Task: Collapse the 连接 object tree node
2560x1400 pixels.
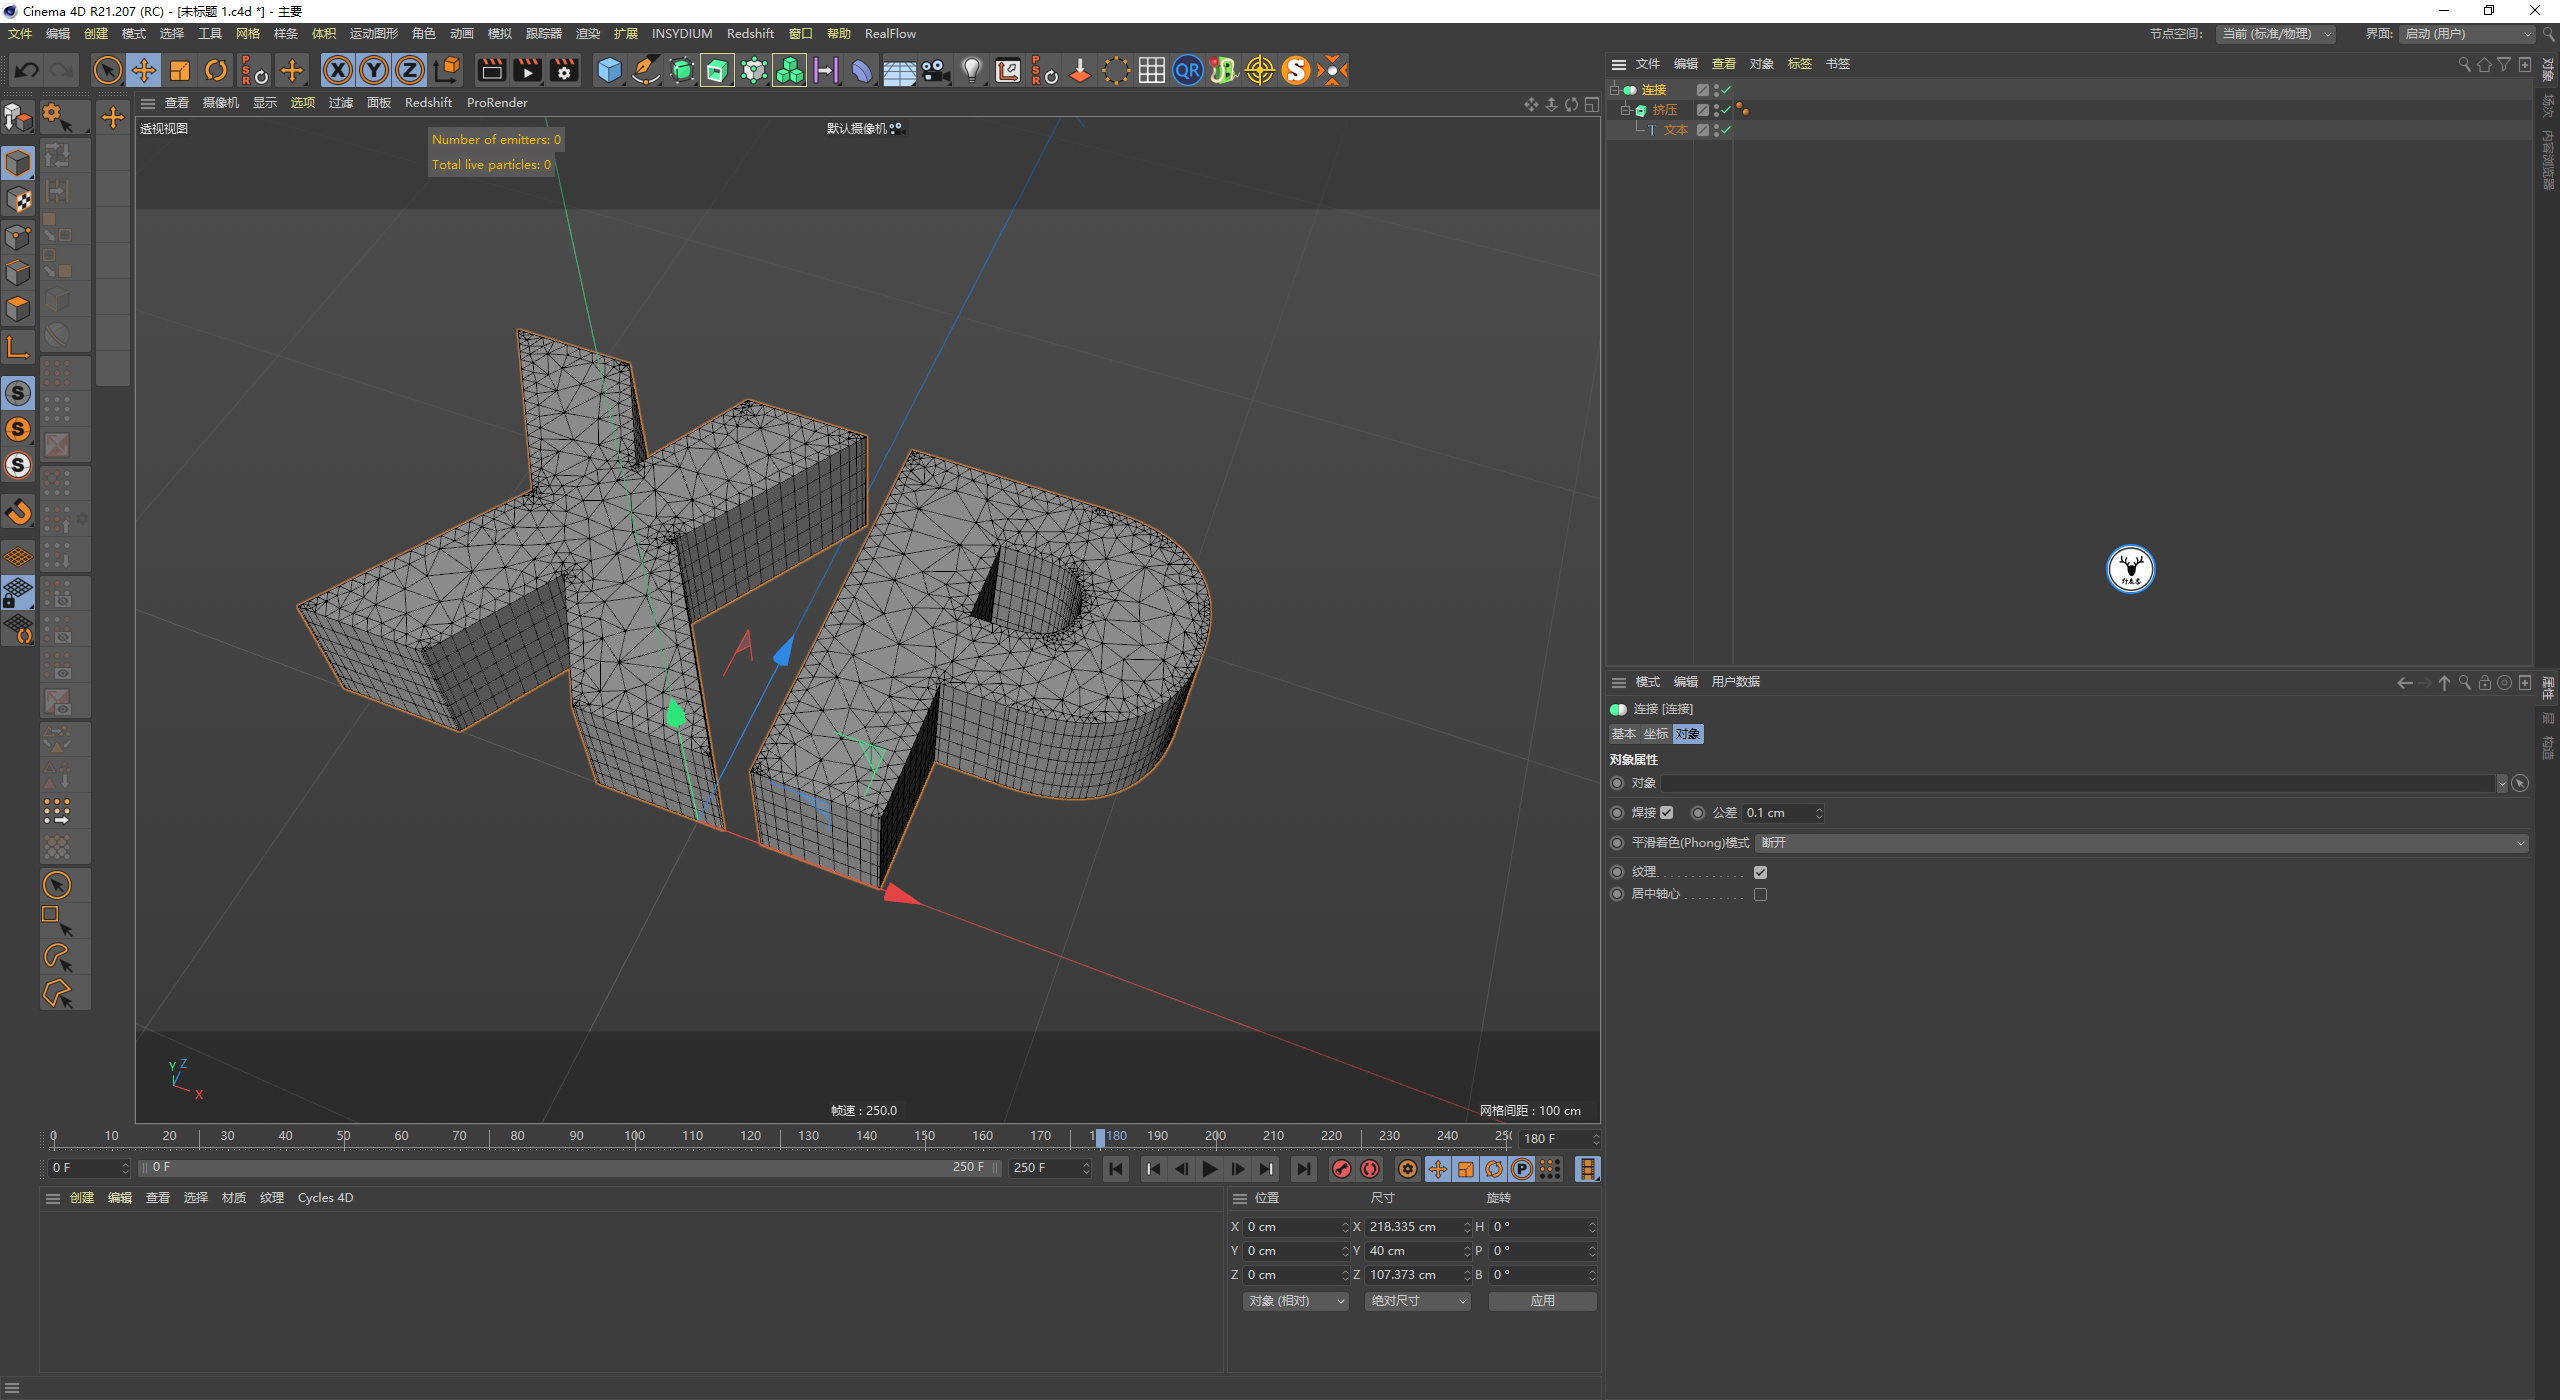Action: pos(1614,90)
